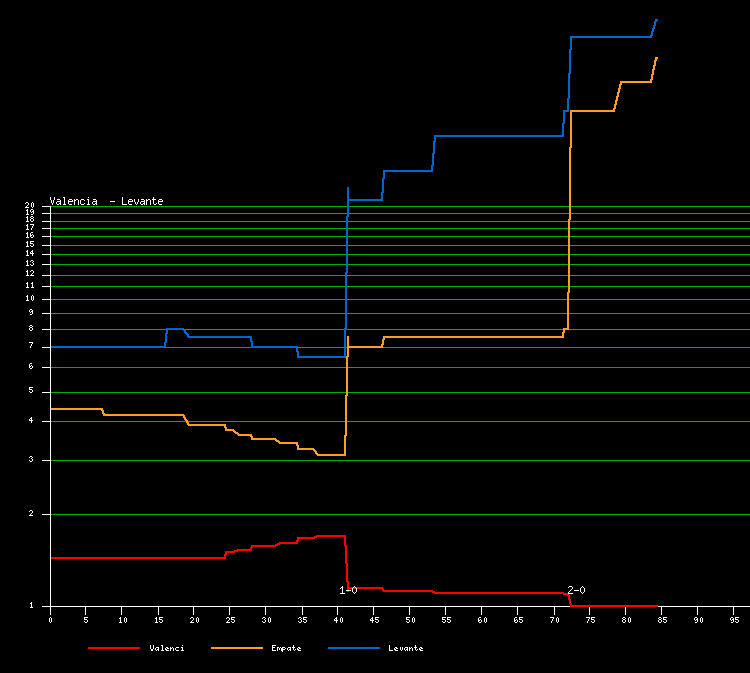750x673 pixels.
Task: Click the x-axis tick label '45'
Action: tap(374, 620)
